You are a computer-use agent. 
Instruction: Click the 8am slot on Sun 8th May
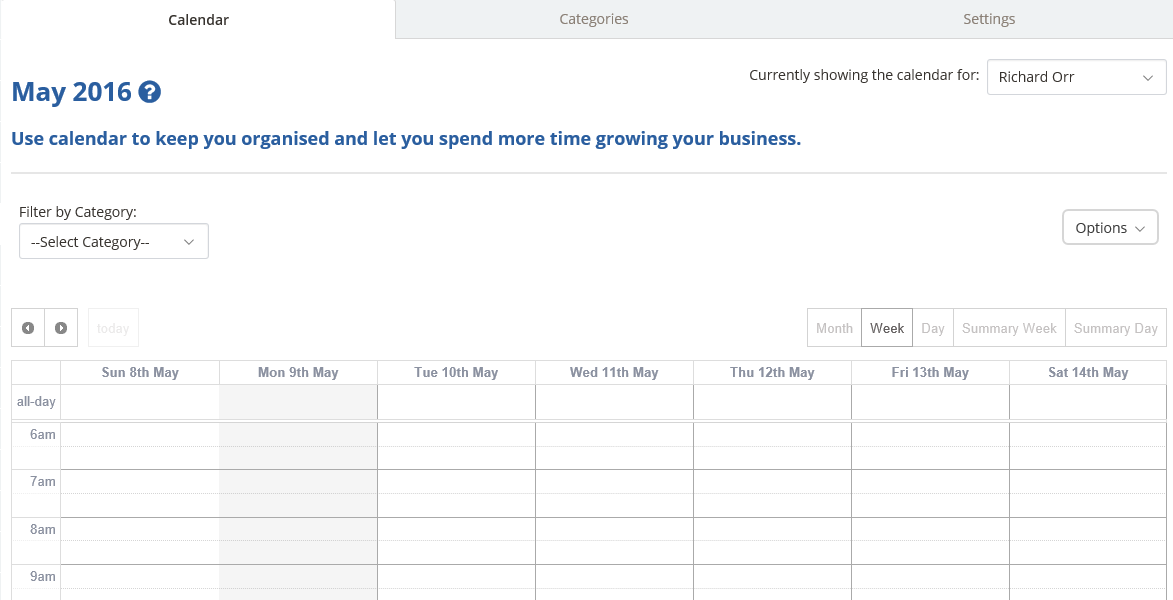pyautogui.click(x=140, y=529)
